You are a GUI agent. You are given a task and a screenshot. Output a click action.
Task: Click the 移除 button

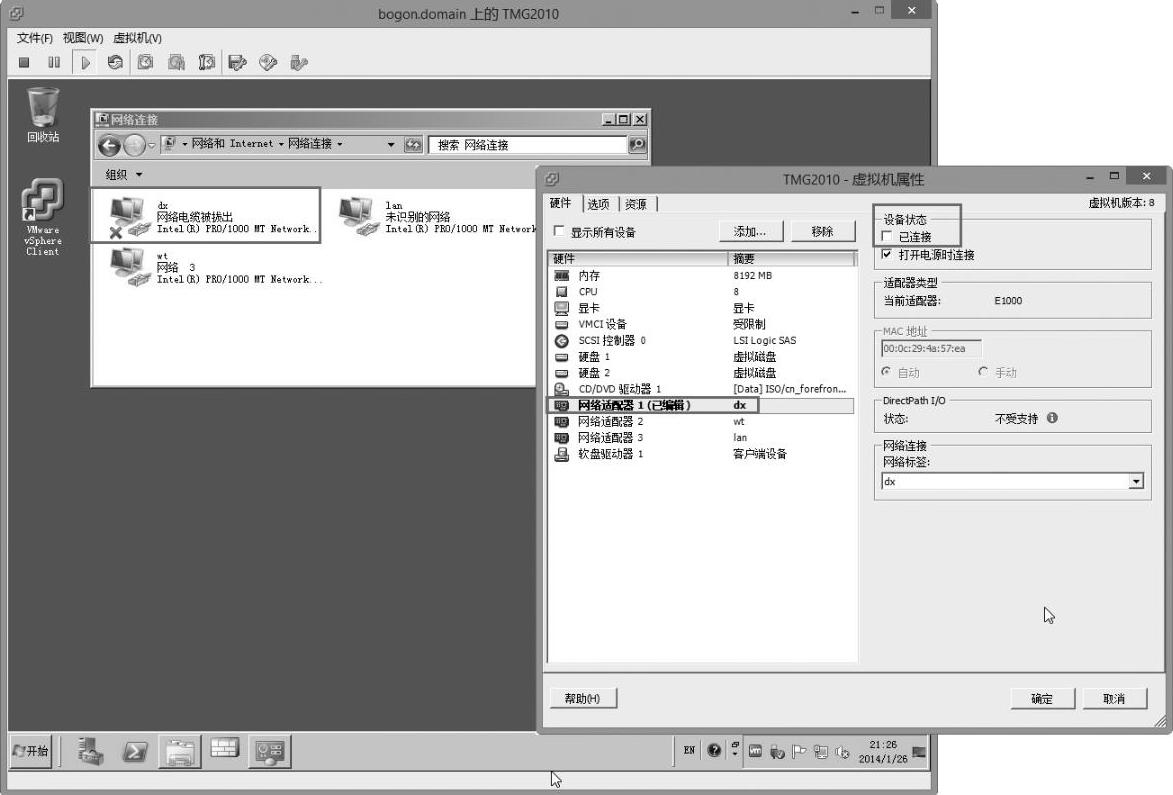[x=822, y=232]
